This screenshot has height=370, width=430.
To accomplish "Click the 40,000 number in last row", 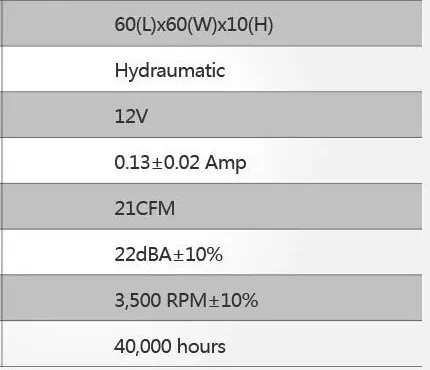I will 143,346.
